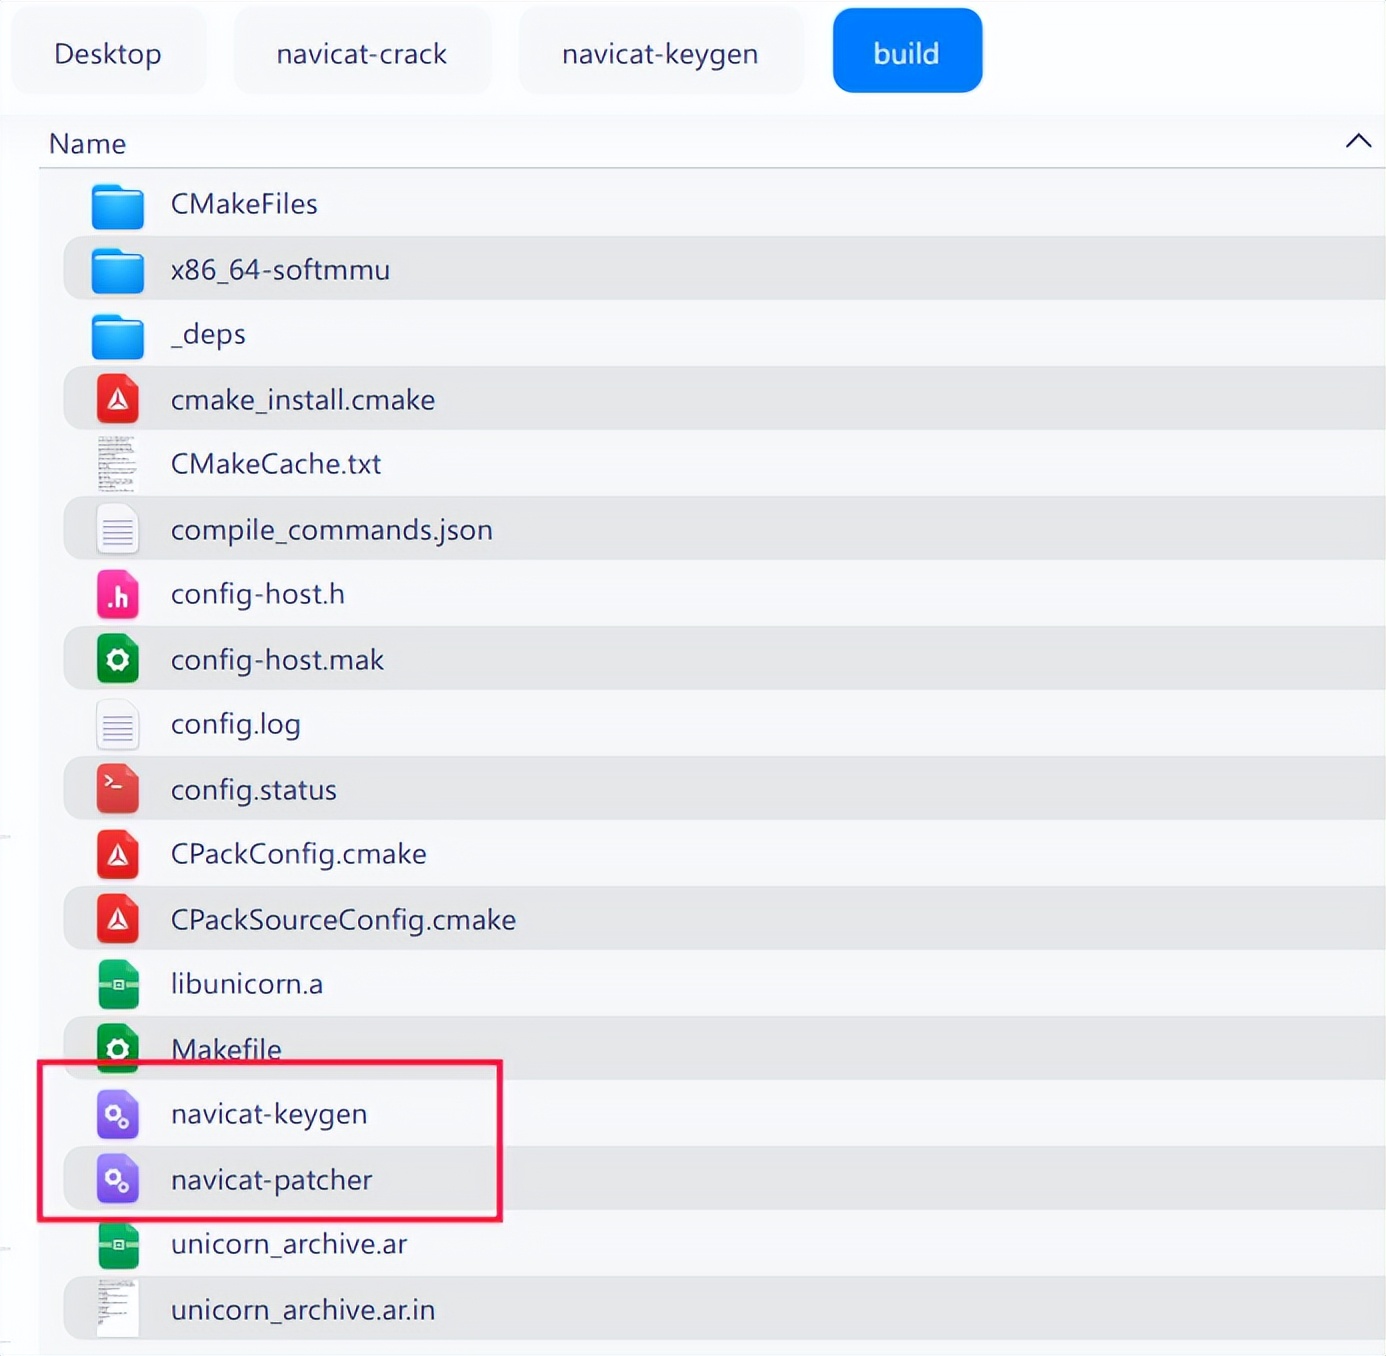The image size is (1386, 1356).
Task: Click the green gear icon of config-host.mak
Action: [117, 659]
